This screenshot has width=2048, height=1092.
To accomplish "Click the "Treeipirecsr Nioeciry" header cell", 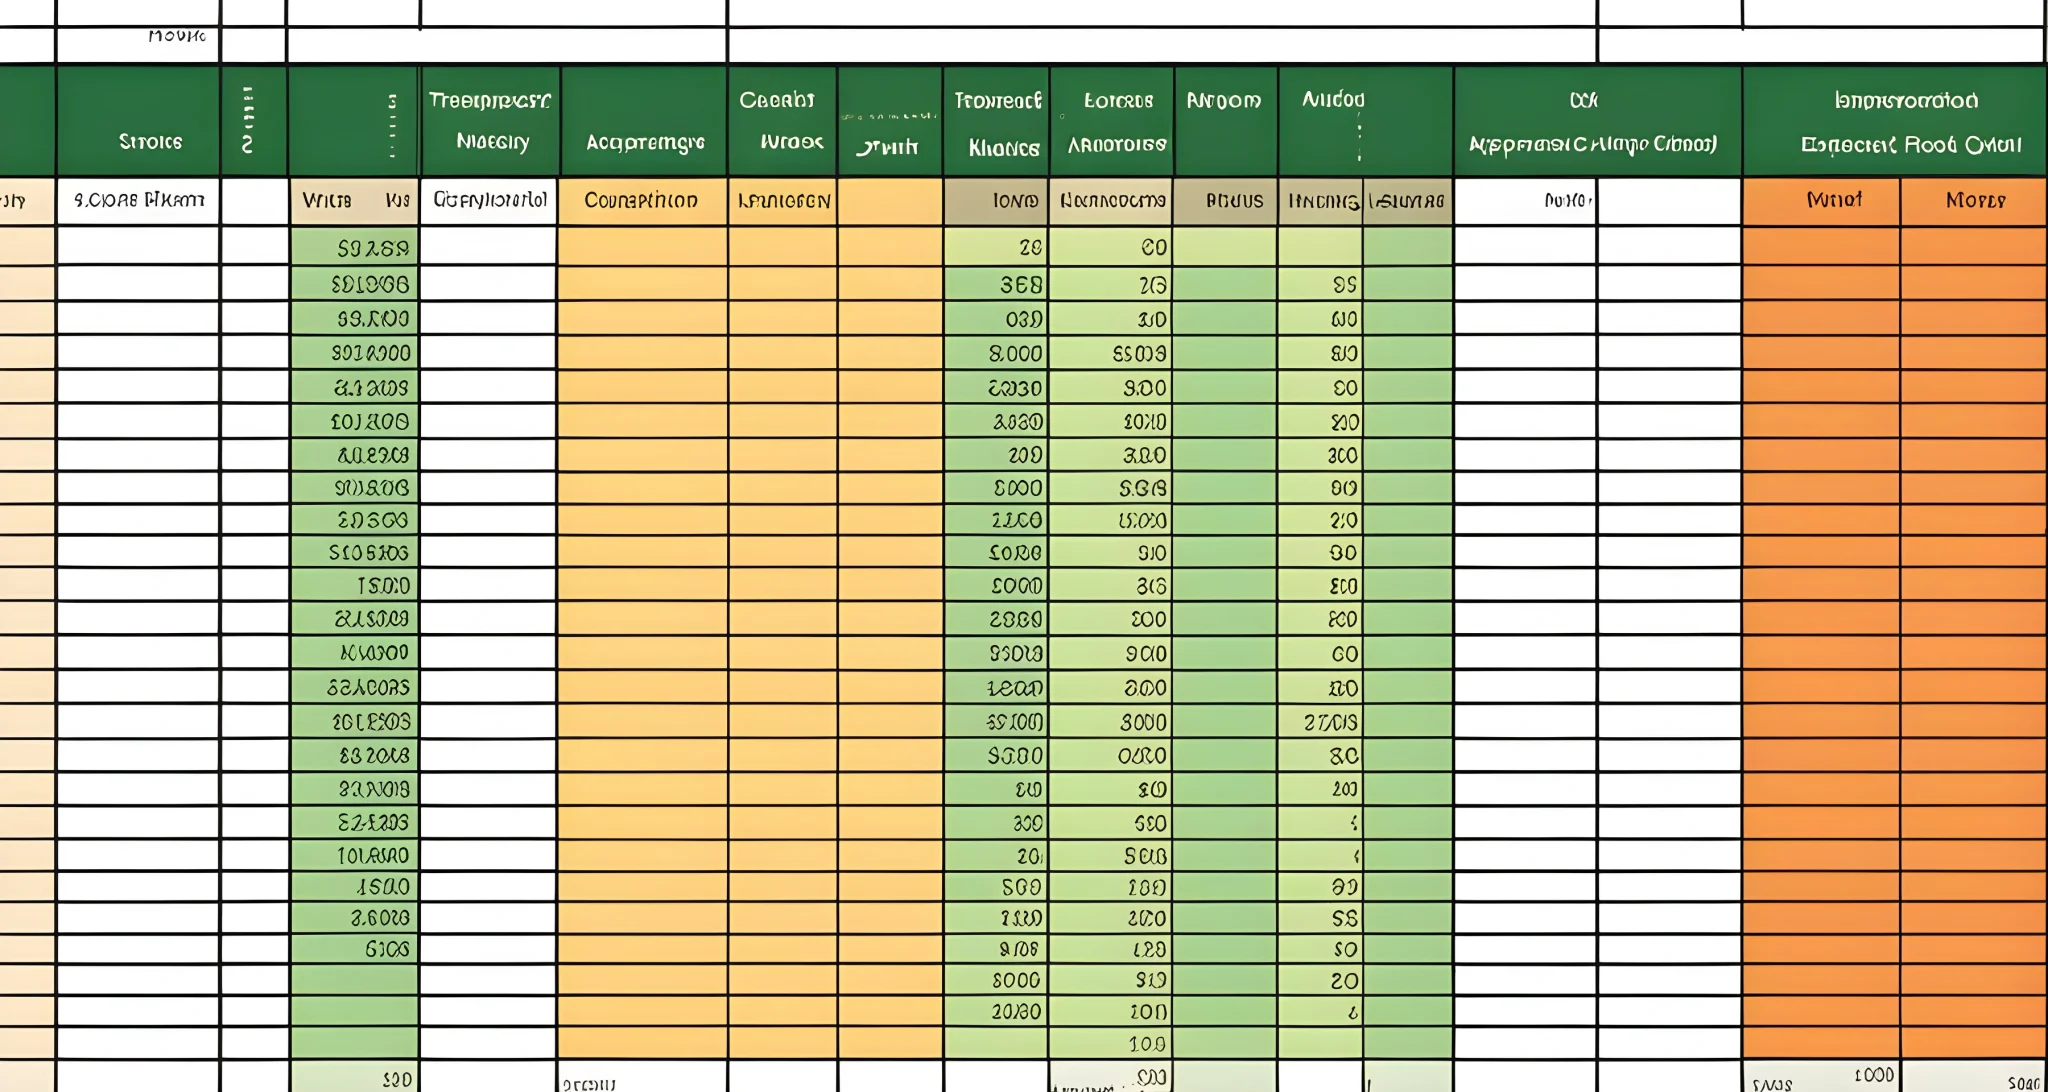I will (x=490, y=122).
